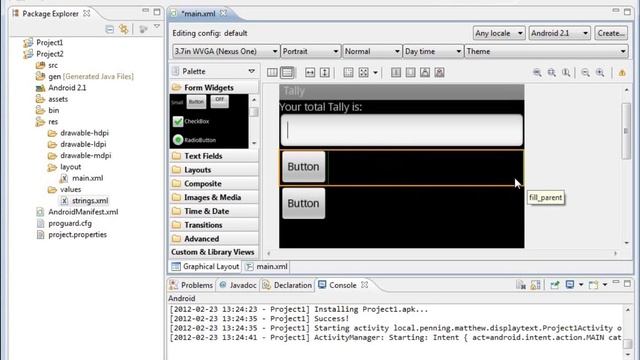640x360 pixels.
Task: Open the Android 2.1 target dropdown
Action: point(559,33)
